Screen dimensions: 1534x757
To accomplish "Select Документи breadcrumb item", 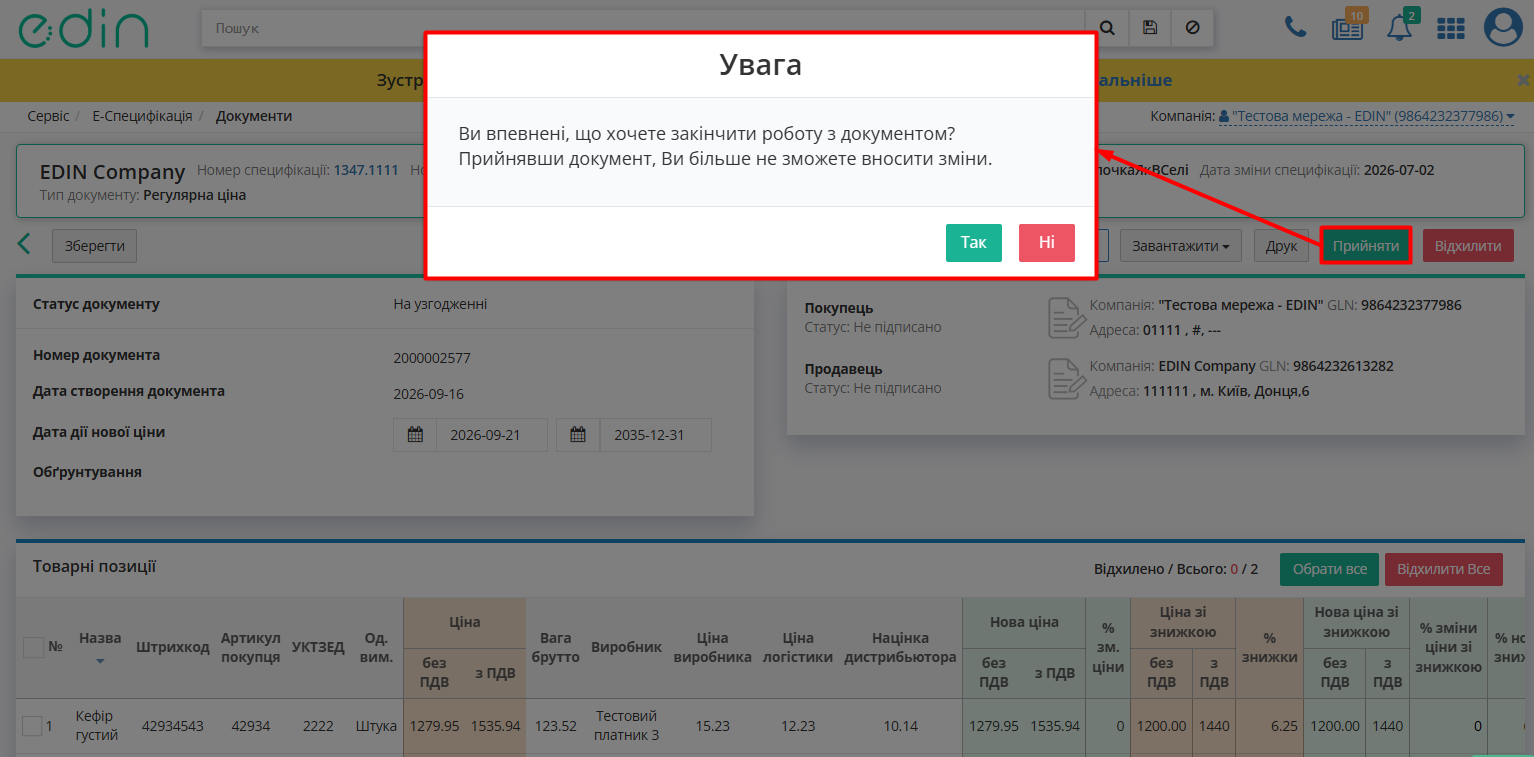I will coord(254,116).
